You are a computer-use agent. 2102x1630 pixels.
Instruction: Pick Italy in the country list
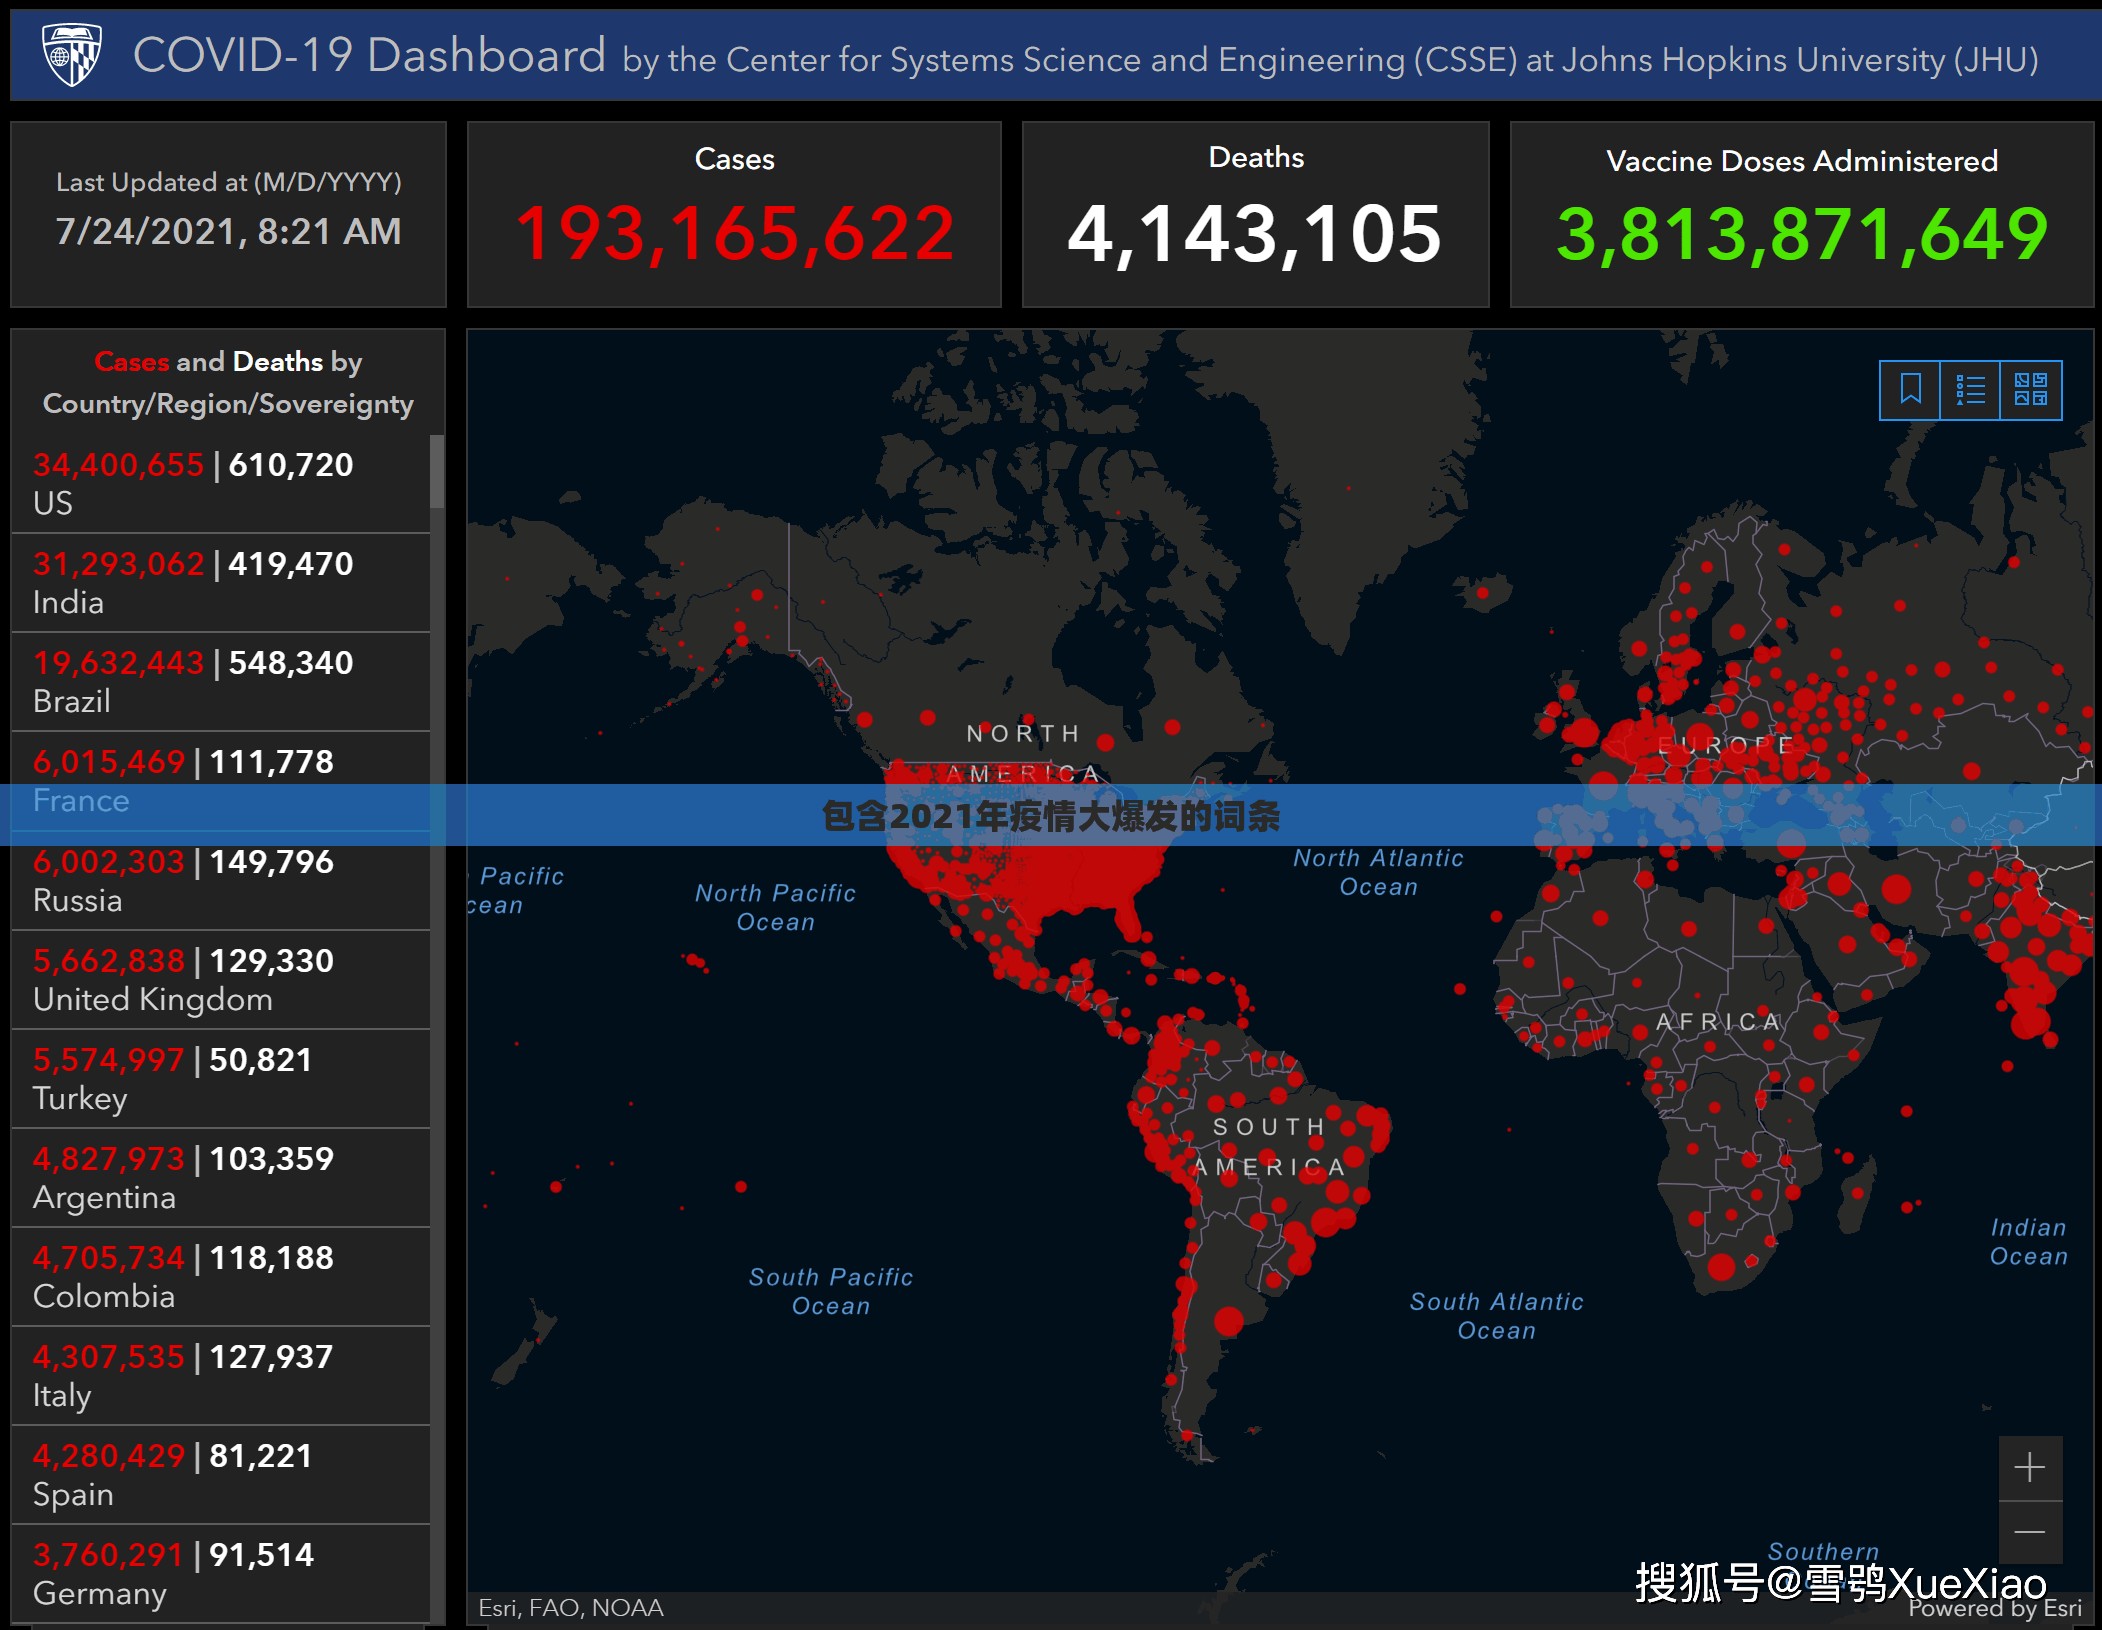tap(221, 1376)
